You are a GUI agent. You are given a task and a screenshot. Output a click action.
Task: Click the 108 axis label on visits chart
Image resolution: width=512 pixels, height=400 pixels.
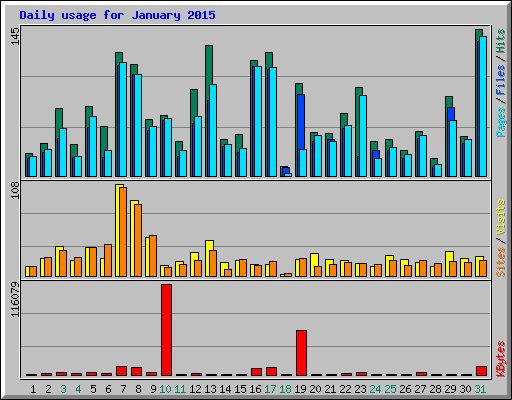point(15,191)
